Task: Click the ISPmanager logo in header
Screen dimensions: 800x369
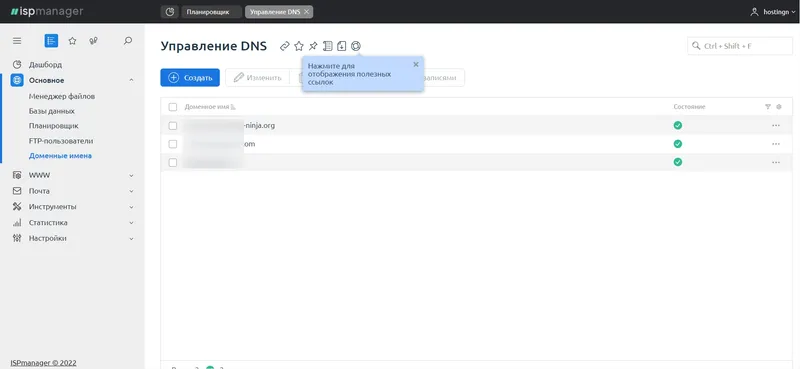Action: click(47, 11)
